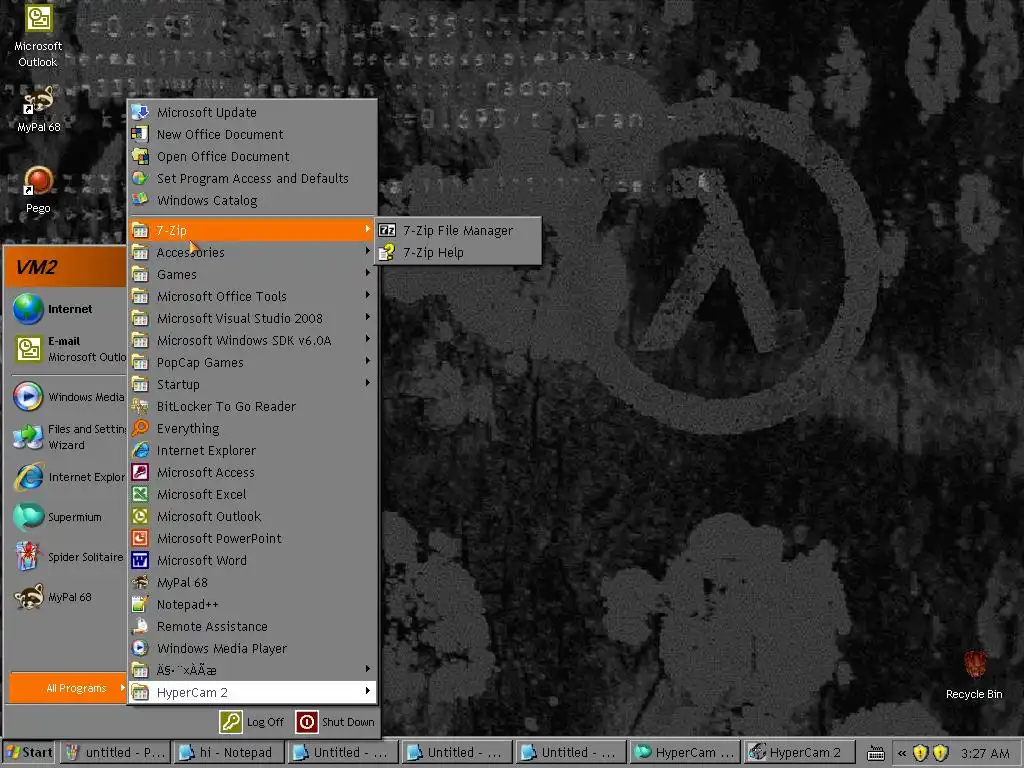
Task: Switch to untitled - P... taskbar button
Action: (x=116, y=752)
